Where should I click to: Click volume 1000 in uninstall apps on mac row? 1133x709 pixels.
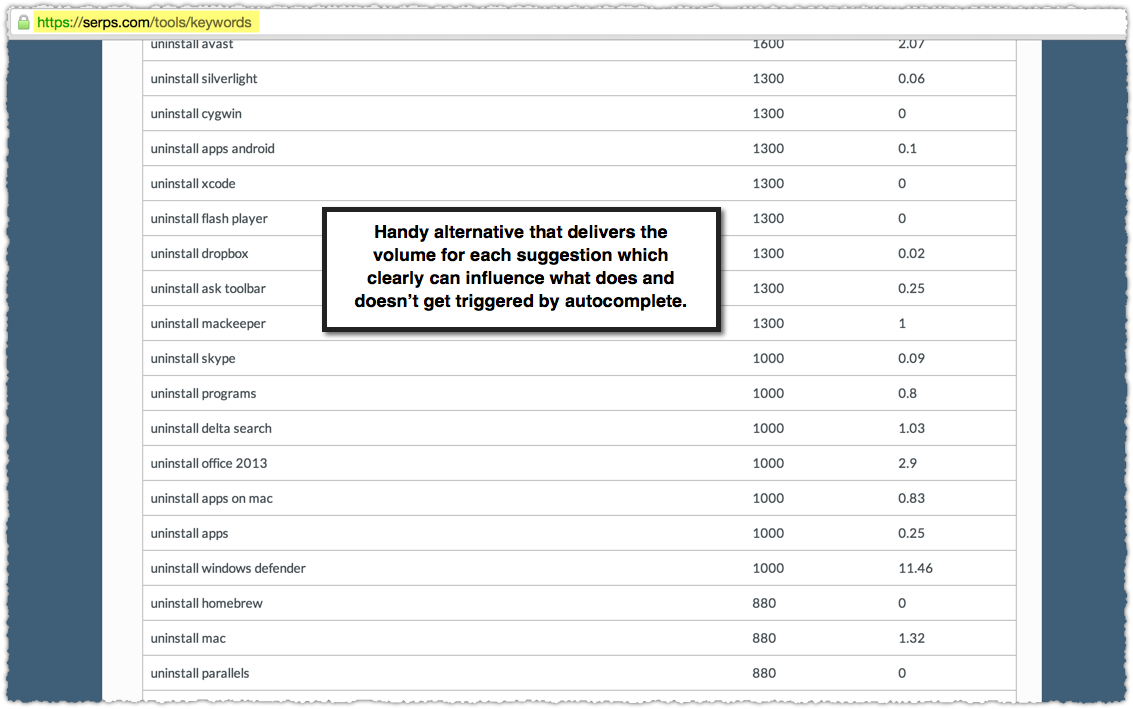click(768, 499)
